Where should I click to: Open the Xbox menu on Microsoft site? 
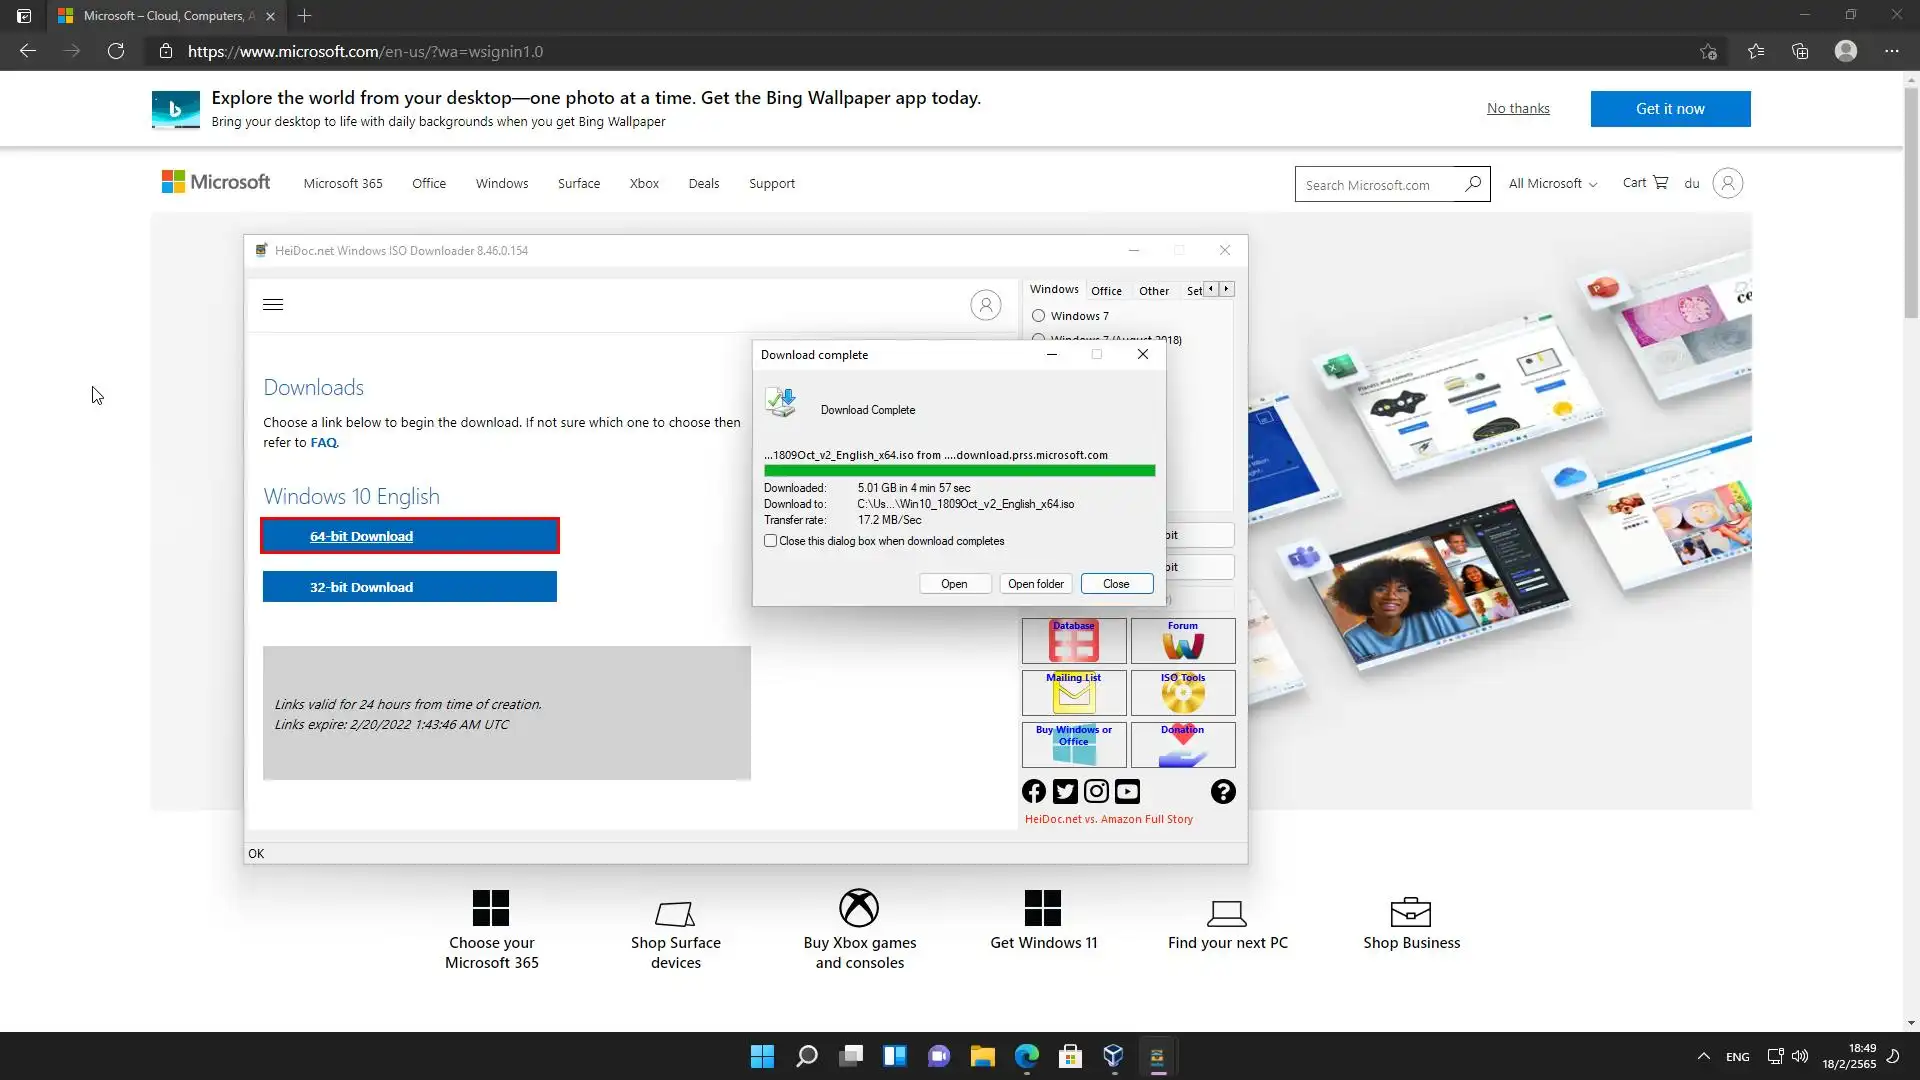point(644,184)
